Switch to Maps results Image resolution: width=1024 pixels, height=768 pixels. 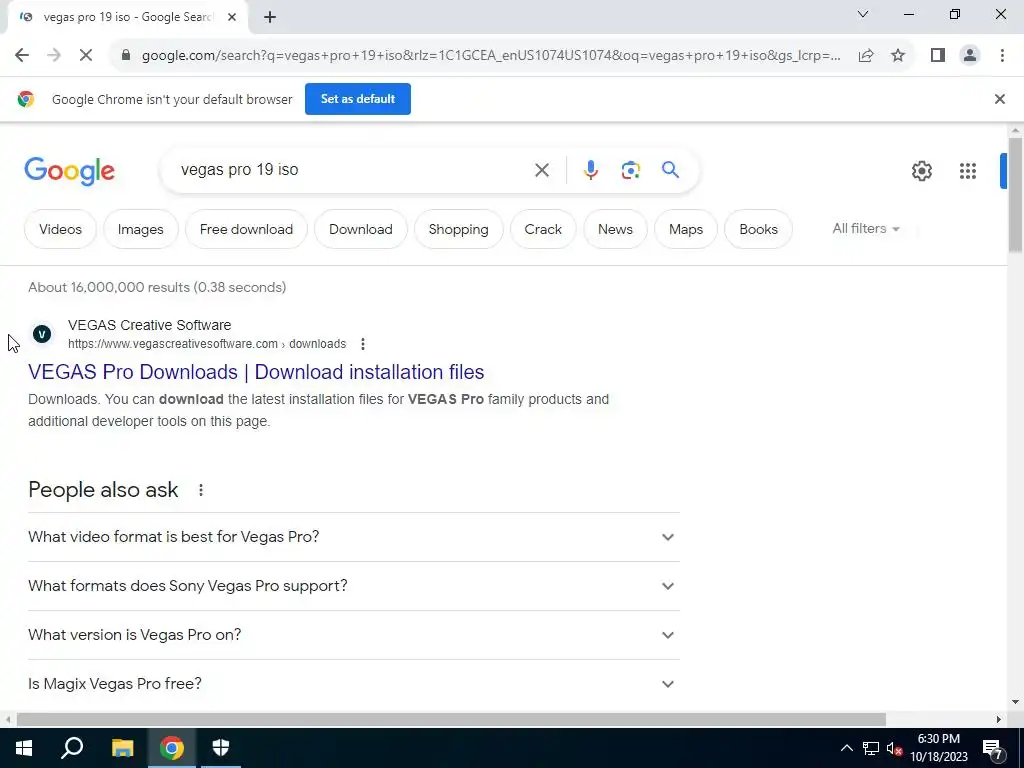(686, 229)
